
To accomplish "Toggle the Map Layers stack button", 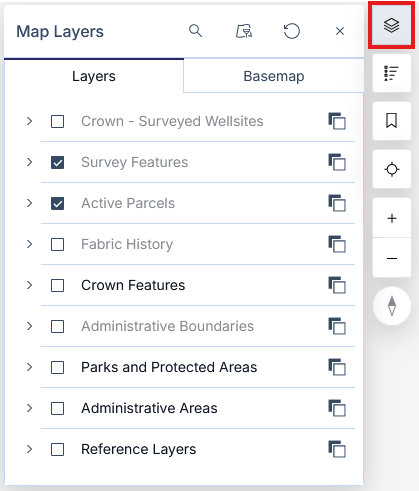I will tap(391, 25).
